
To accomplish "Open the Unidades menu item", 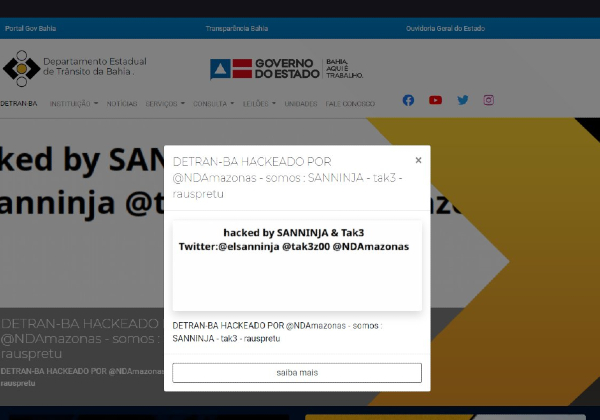I will (x=301, y=104).
